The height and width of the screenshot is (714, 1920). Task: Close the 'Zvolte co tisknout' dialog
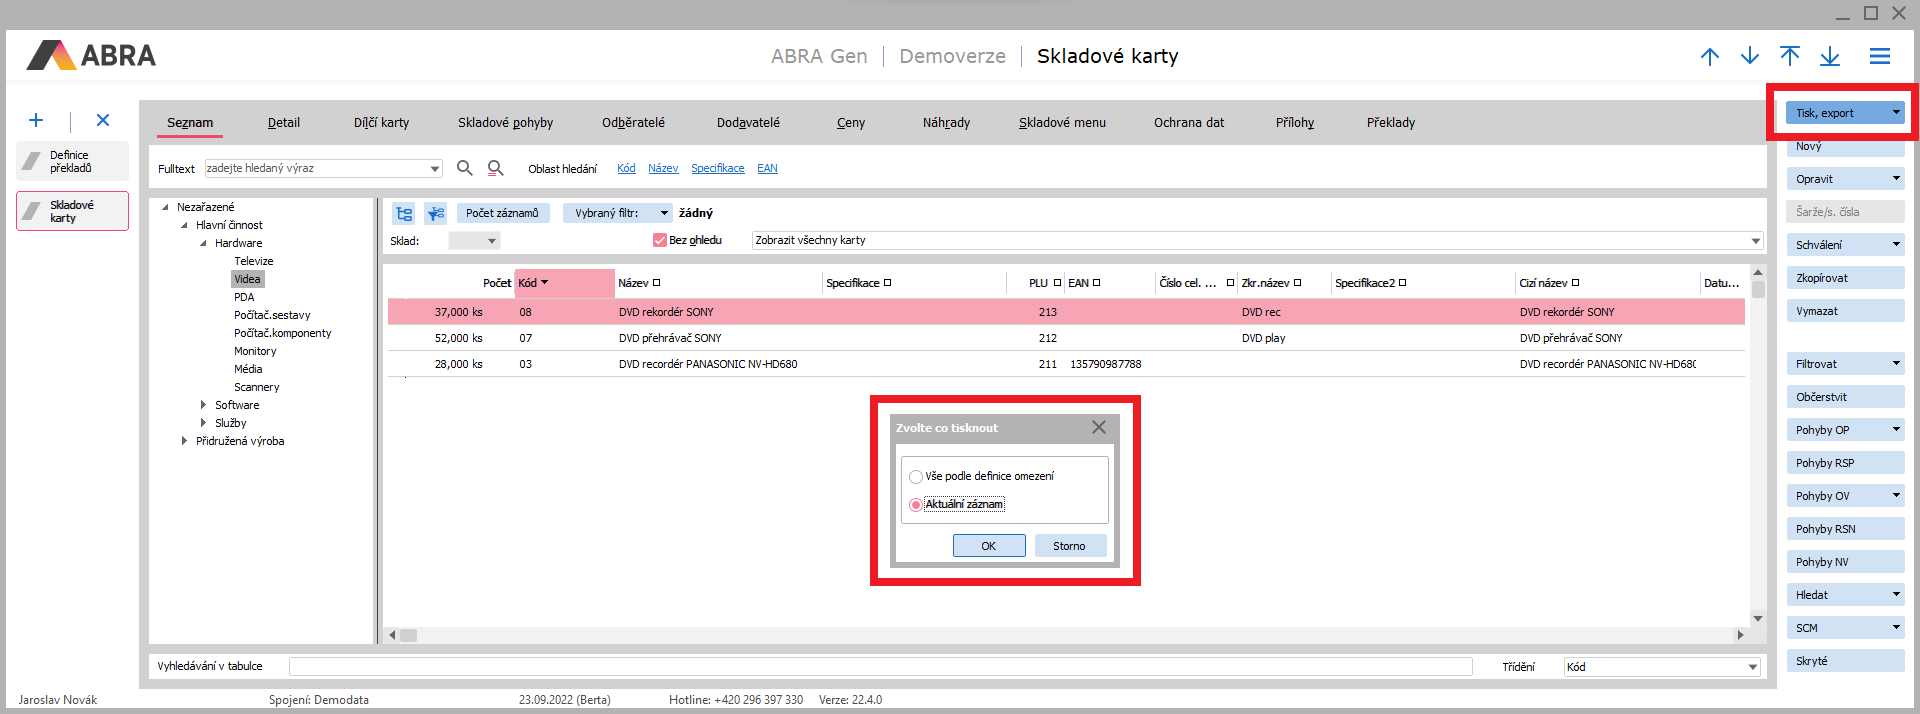tap(1098, 427)
